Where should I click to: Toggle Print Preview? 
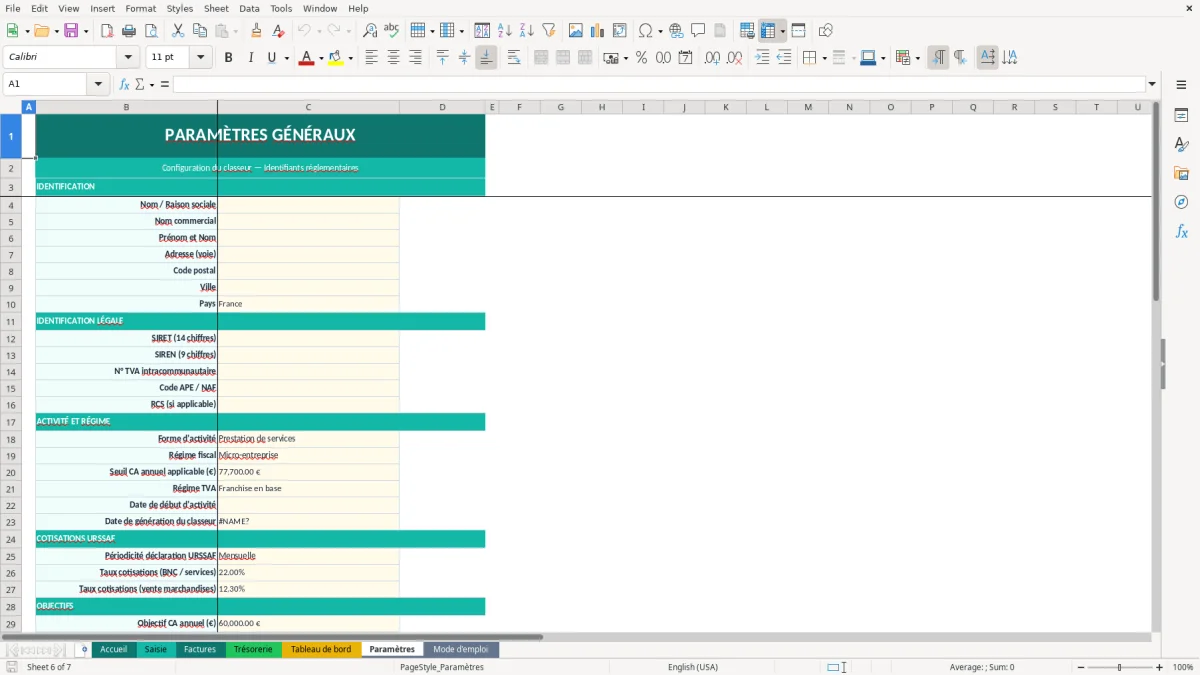click(x=150, y=31)
